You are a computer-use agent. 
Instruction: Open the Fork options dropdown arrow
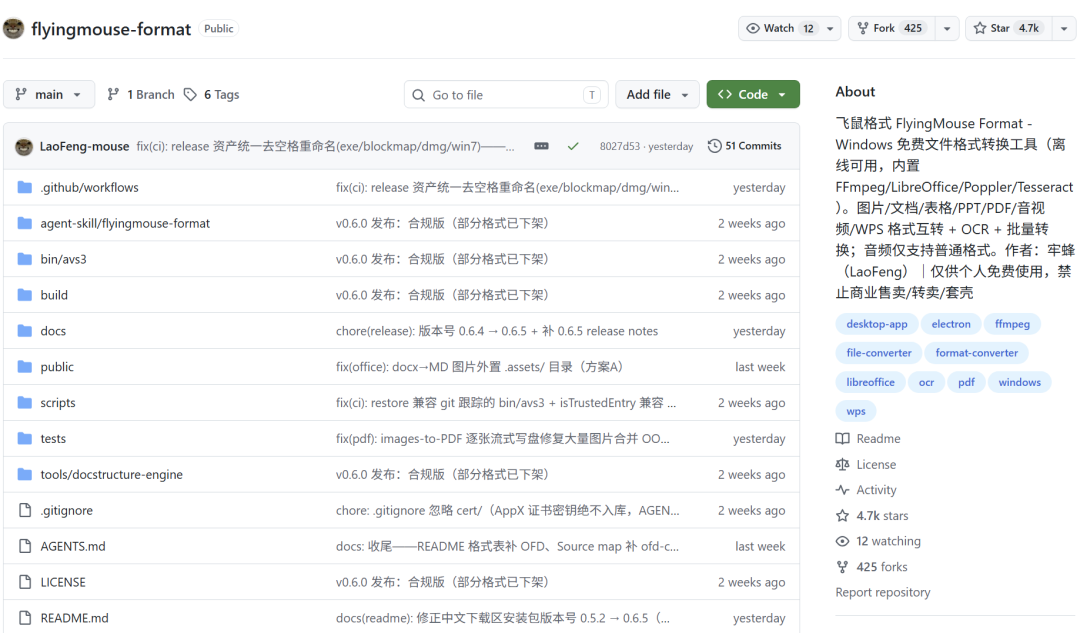[947, 28]
